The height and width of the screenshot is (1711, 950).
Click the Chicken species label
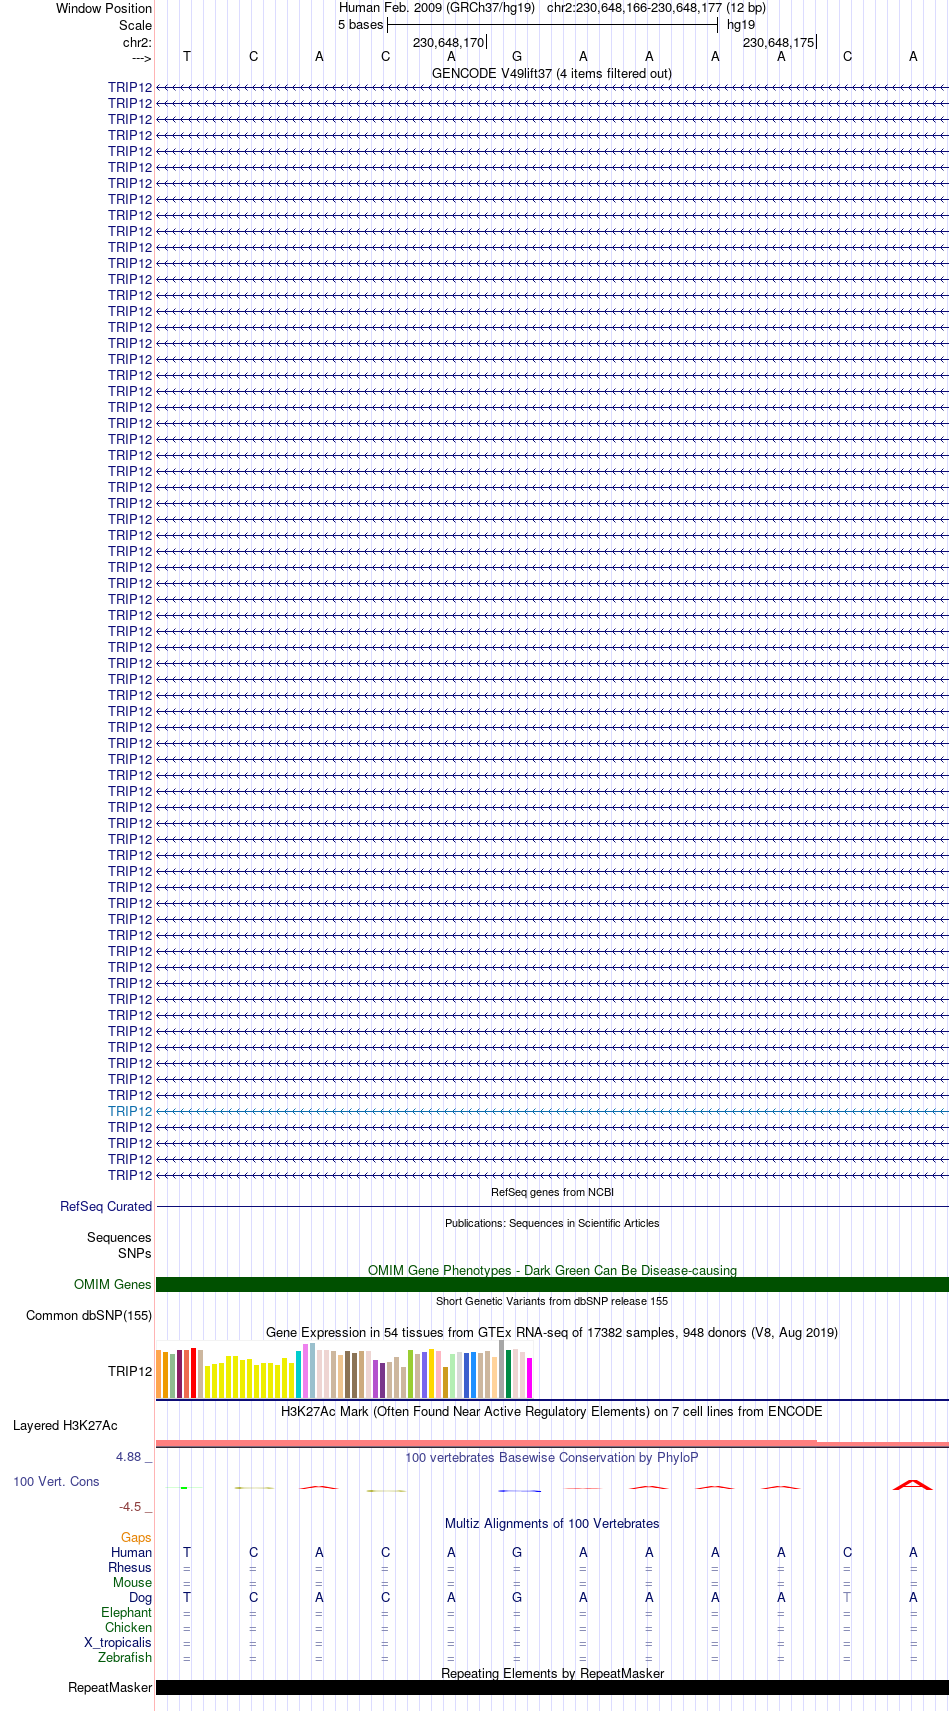128,1628
